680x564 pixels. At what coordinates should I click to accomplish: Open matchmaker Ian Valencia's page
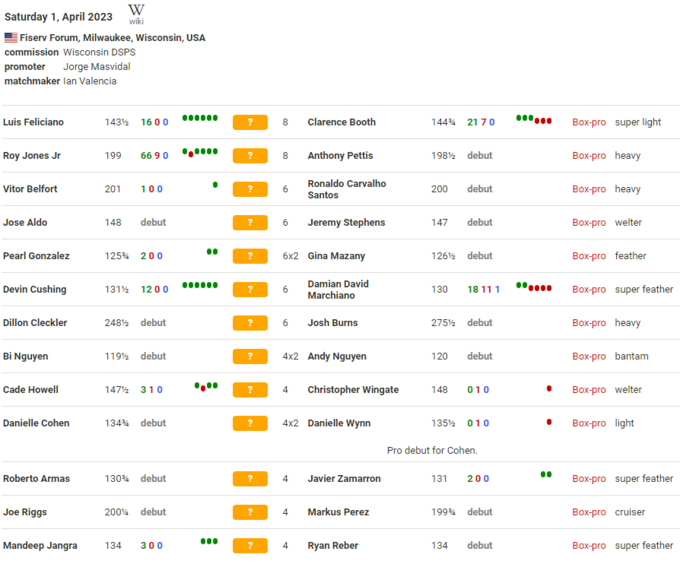coord(90,81)
